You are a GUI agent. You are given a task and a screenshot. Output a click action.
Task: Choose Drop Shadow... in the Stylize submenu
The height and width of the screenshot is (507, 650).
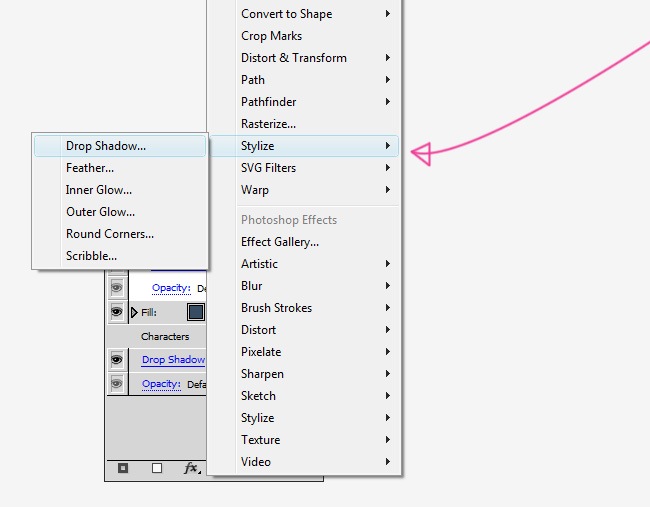point(120,146)
